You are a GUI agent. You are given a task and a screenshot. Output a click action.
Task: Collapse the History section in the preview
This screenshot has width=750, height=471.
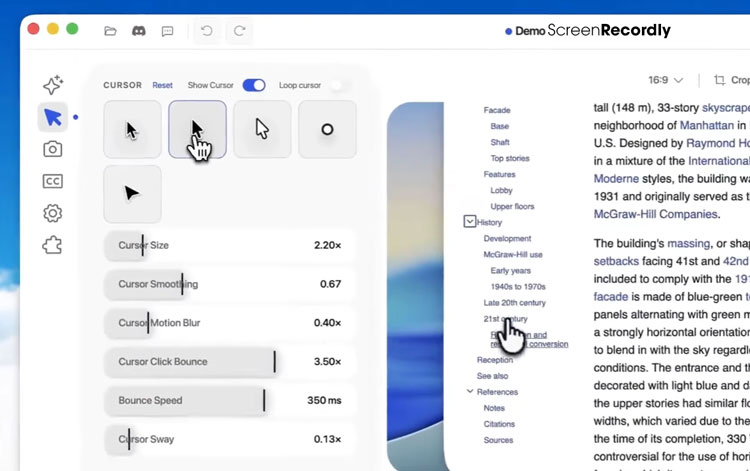pos(470,221)
